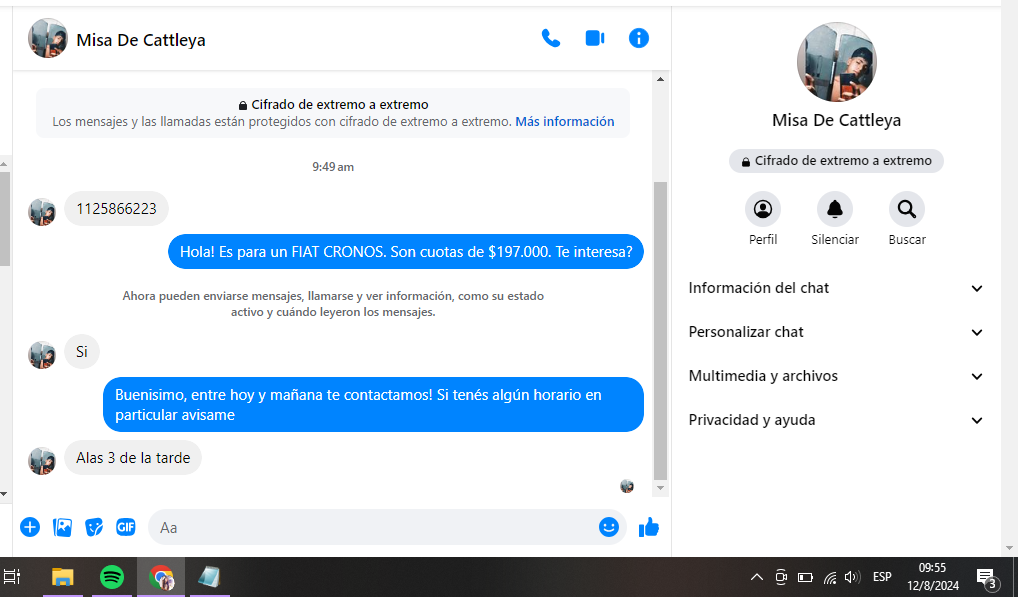Expand Información del chat section
This screenshot has height=597, width=1018.
pos(836,288)
